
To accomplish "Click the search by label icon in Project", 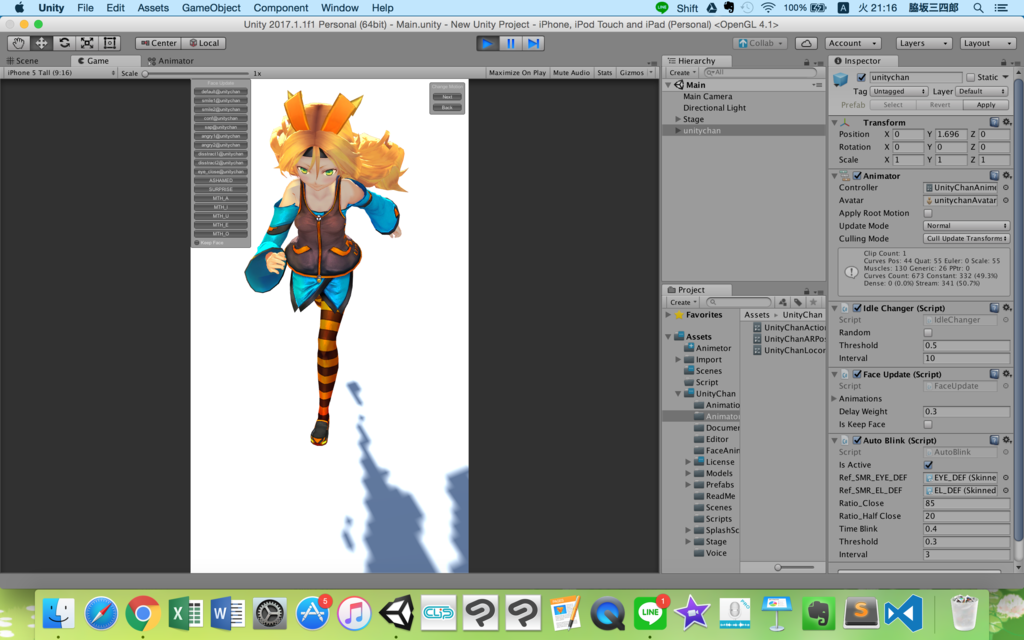I will (797, 302).
